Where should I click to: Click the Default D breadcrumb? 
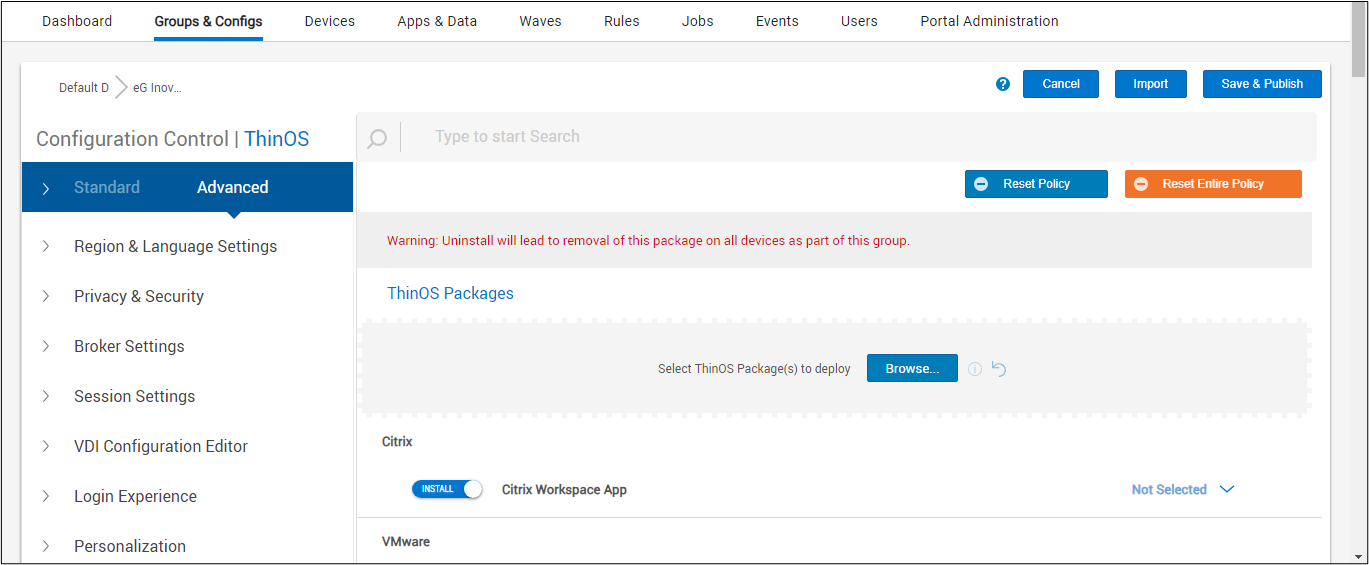(84, 88)
